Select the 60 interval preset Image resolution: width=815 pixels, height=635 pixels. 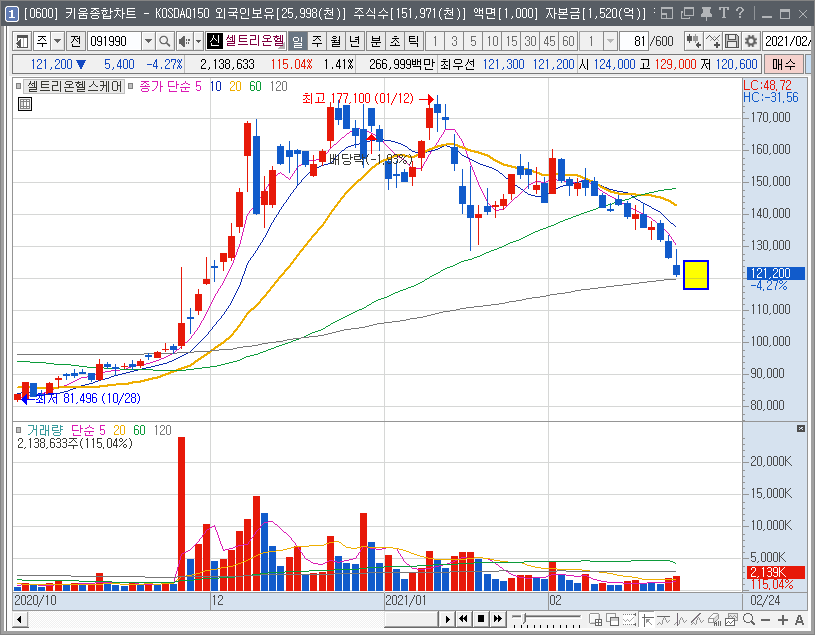(568, 41)
